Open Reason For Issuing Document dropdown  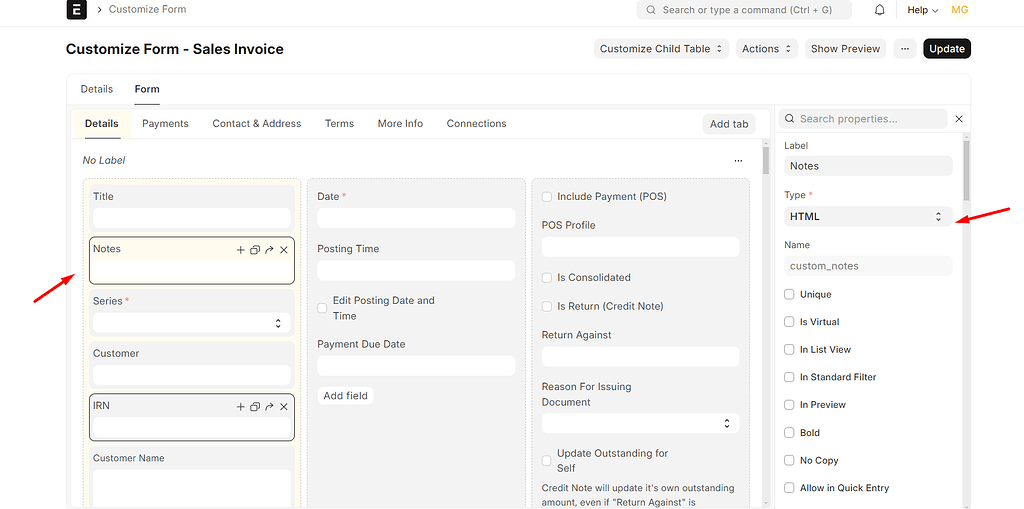(x=641, y=423)
